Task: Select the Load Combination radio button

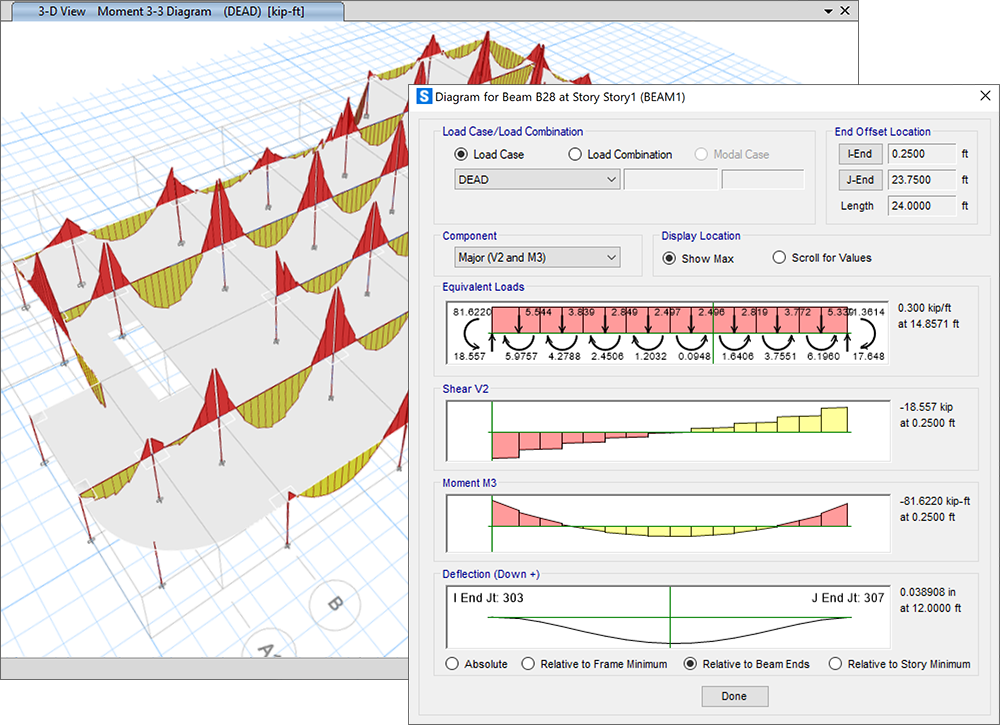Action: 575,155
